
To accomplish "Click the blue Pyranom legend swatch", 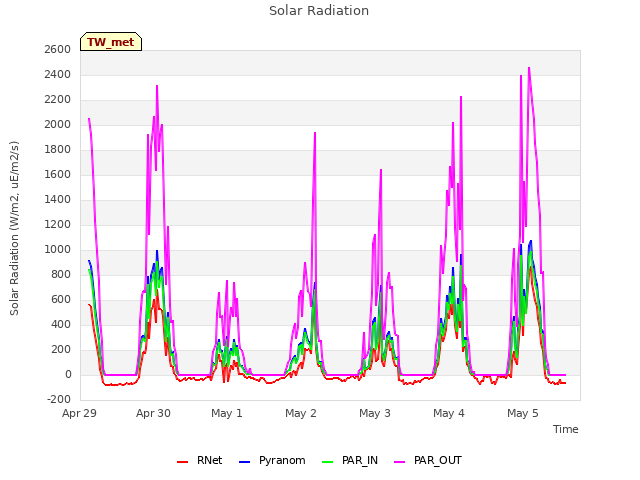I will [x=244, y=462].
